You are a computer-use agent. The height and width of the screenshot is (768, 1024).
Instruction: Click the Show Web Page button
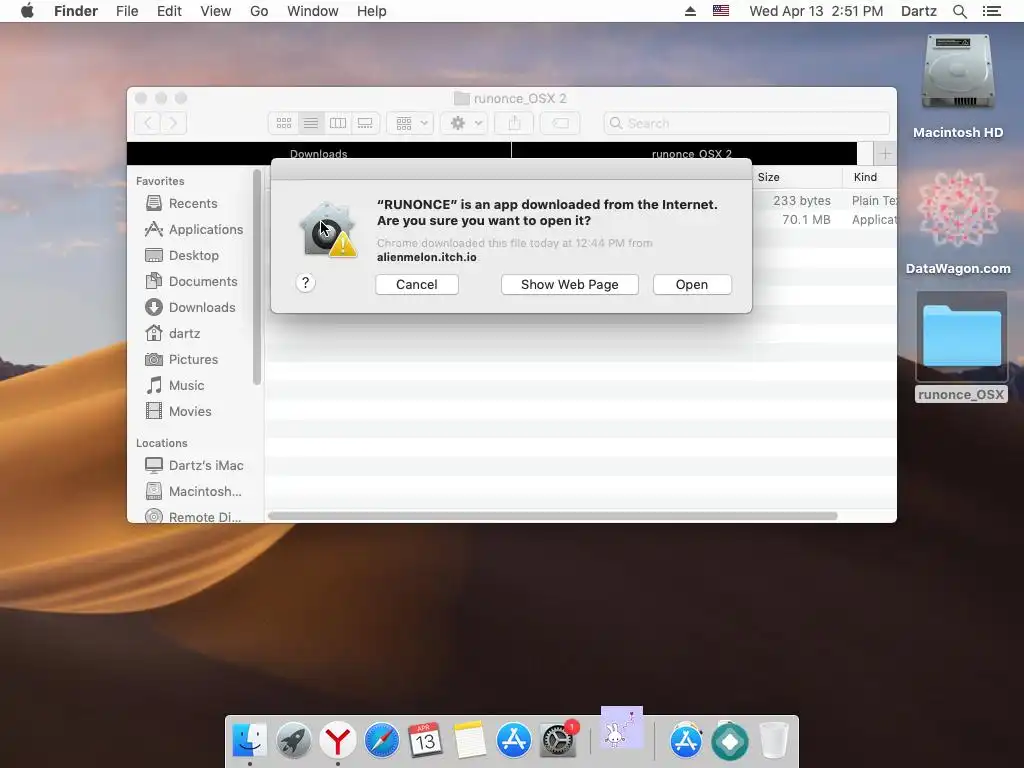point(569,284)
